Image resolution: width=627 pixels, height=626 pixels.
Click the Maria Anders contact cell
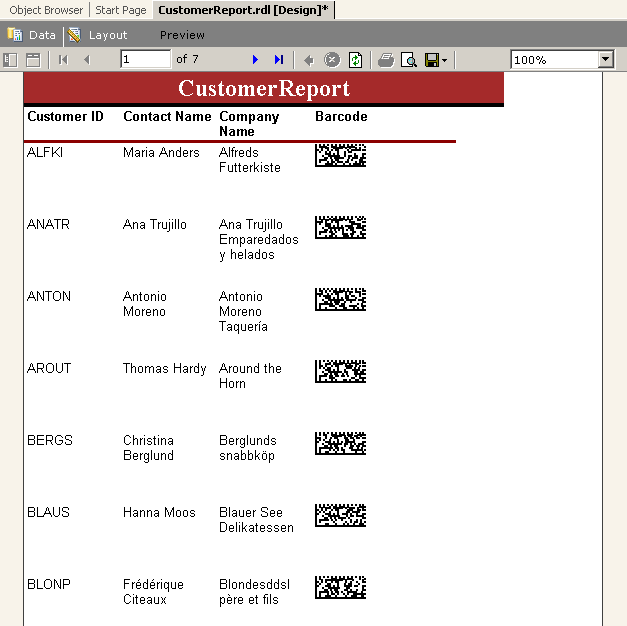(x=161, y=152)
